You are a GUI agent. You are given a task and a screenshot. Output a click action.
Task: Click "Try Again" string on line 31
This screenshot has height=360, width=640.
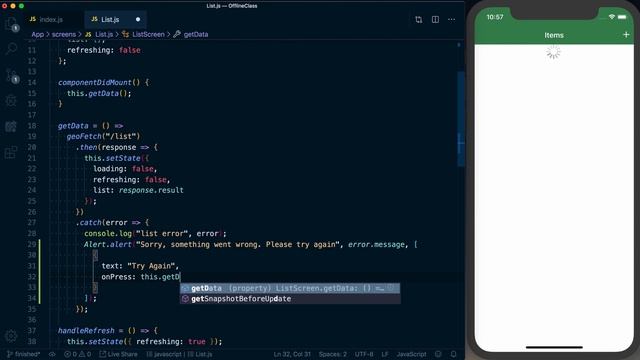151,266
